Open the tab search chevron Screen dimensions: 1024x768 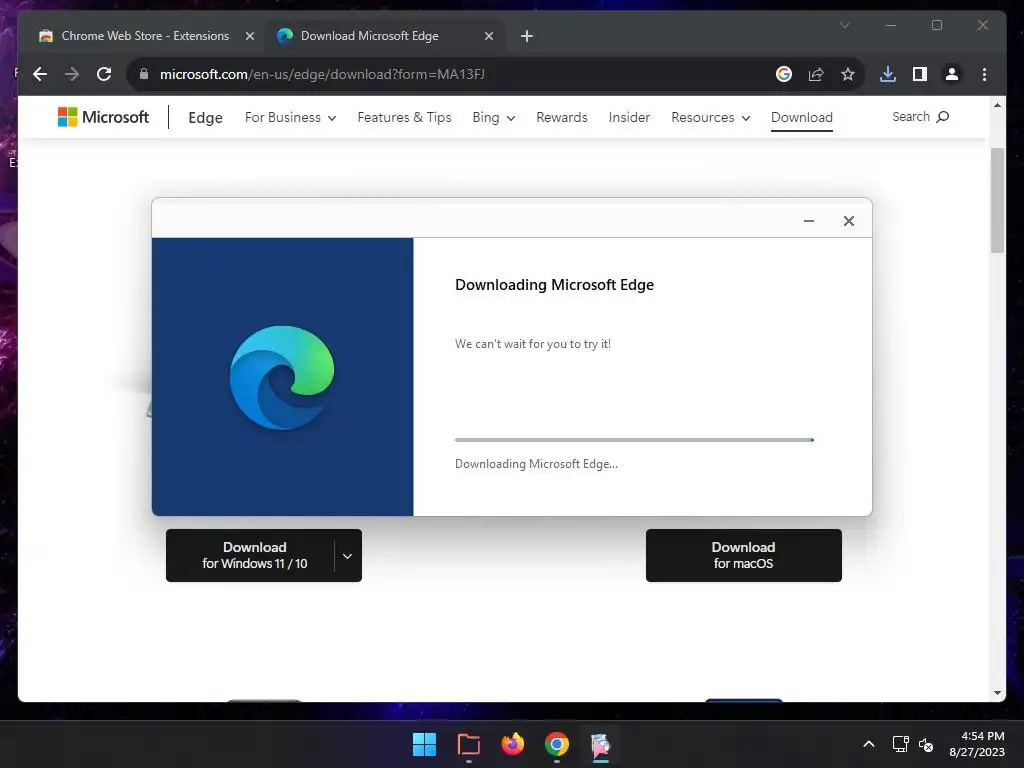click(844, 25)
